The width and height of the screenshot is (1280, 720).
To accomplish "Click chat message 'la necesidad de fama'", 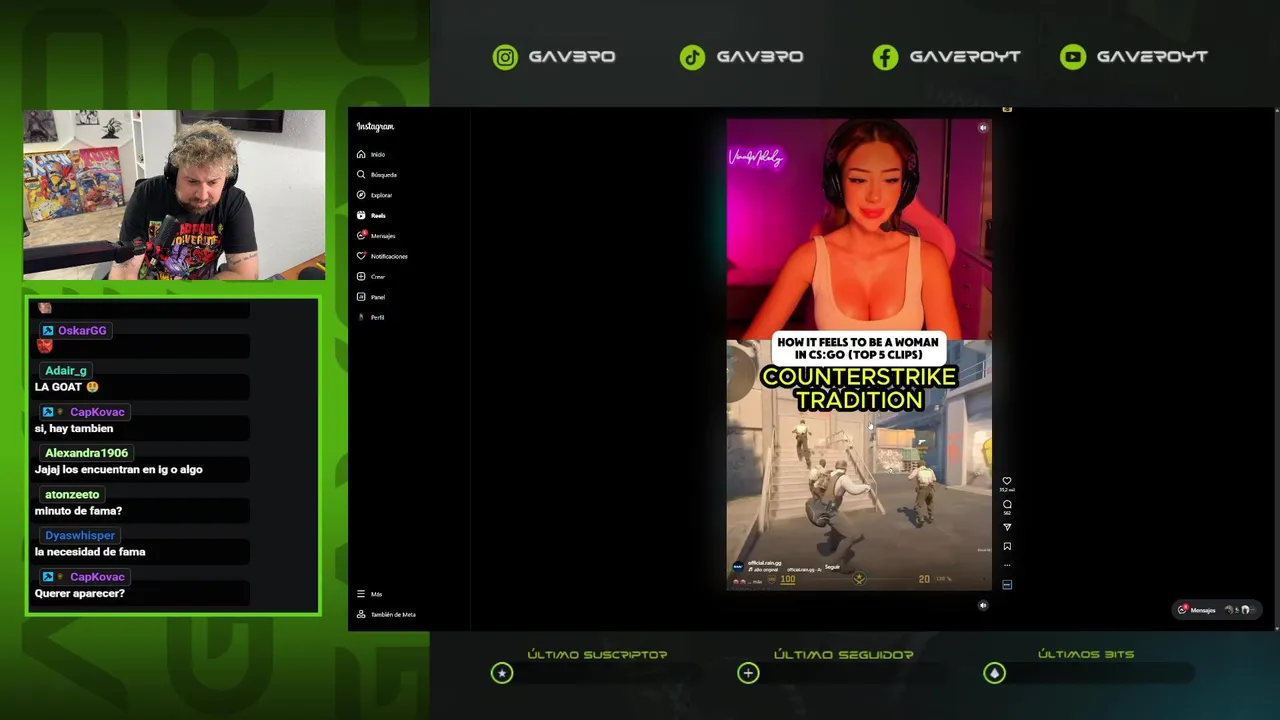I will pos(90,552).
